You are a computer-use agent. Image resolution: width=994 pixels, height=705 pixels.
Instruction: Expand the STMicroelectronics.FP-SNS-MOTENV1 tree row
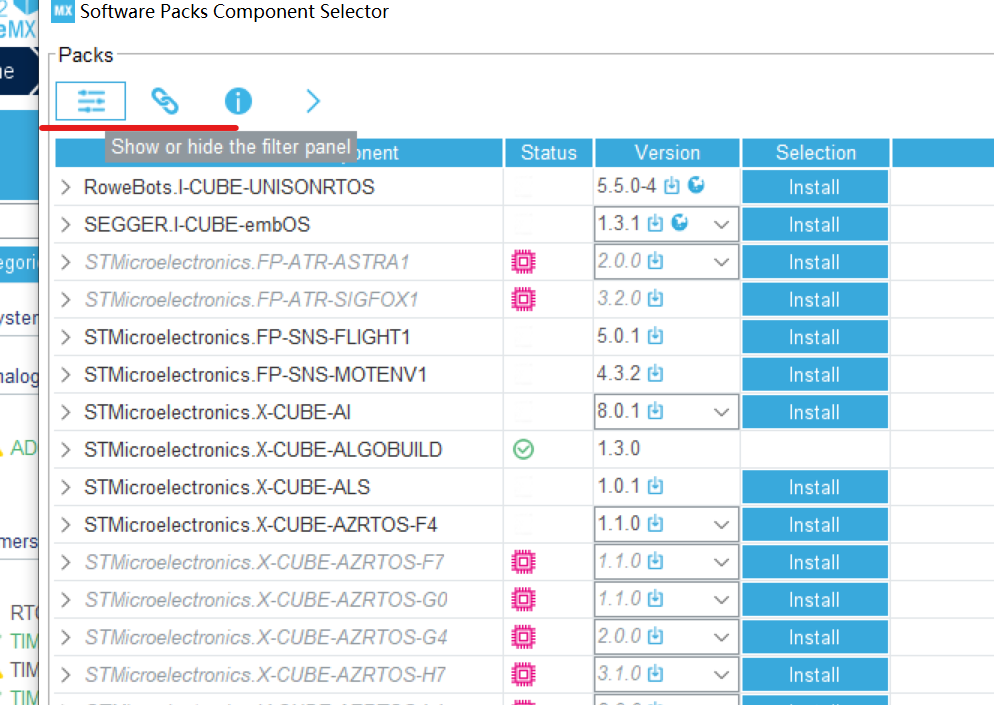point(64,374)
